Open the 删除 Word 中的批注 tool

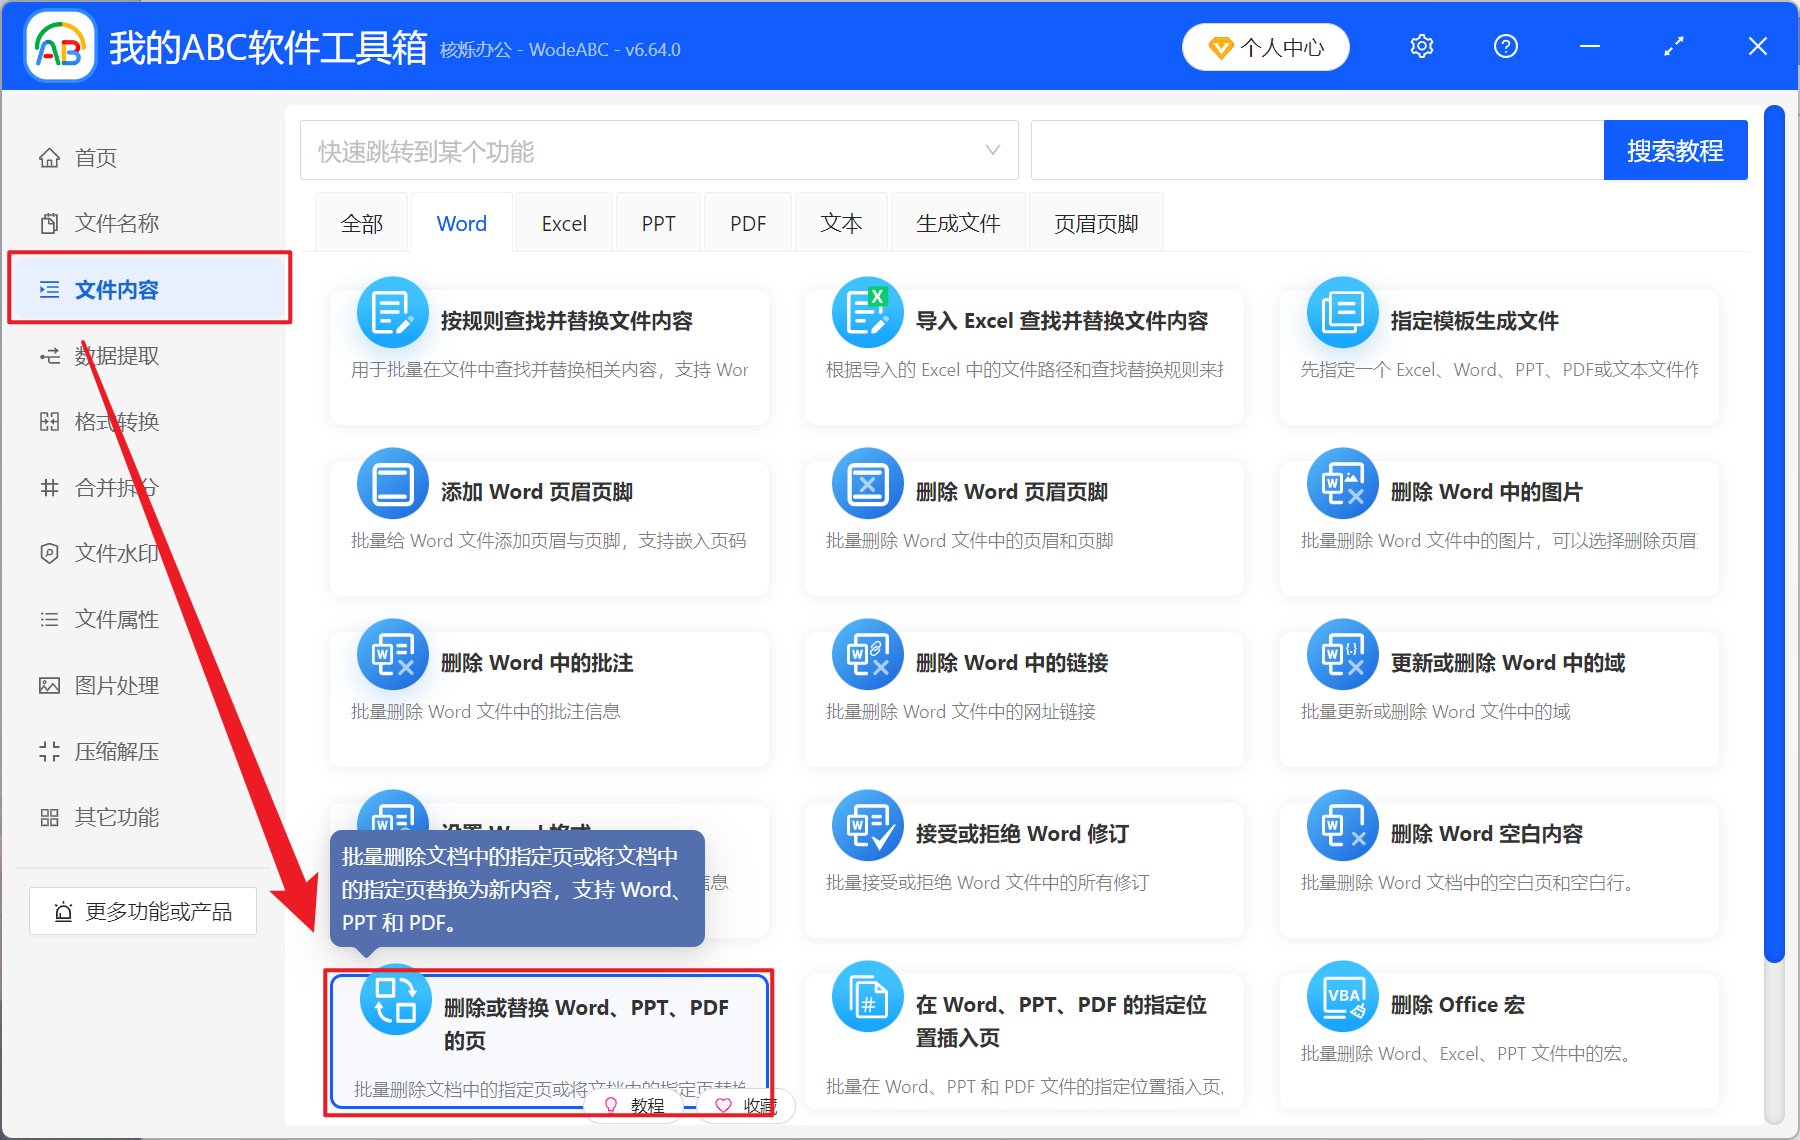[536, 661]
